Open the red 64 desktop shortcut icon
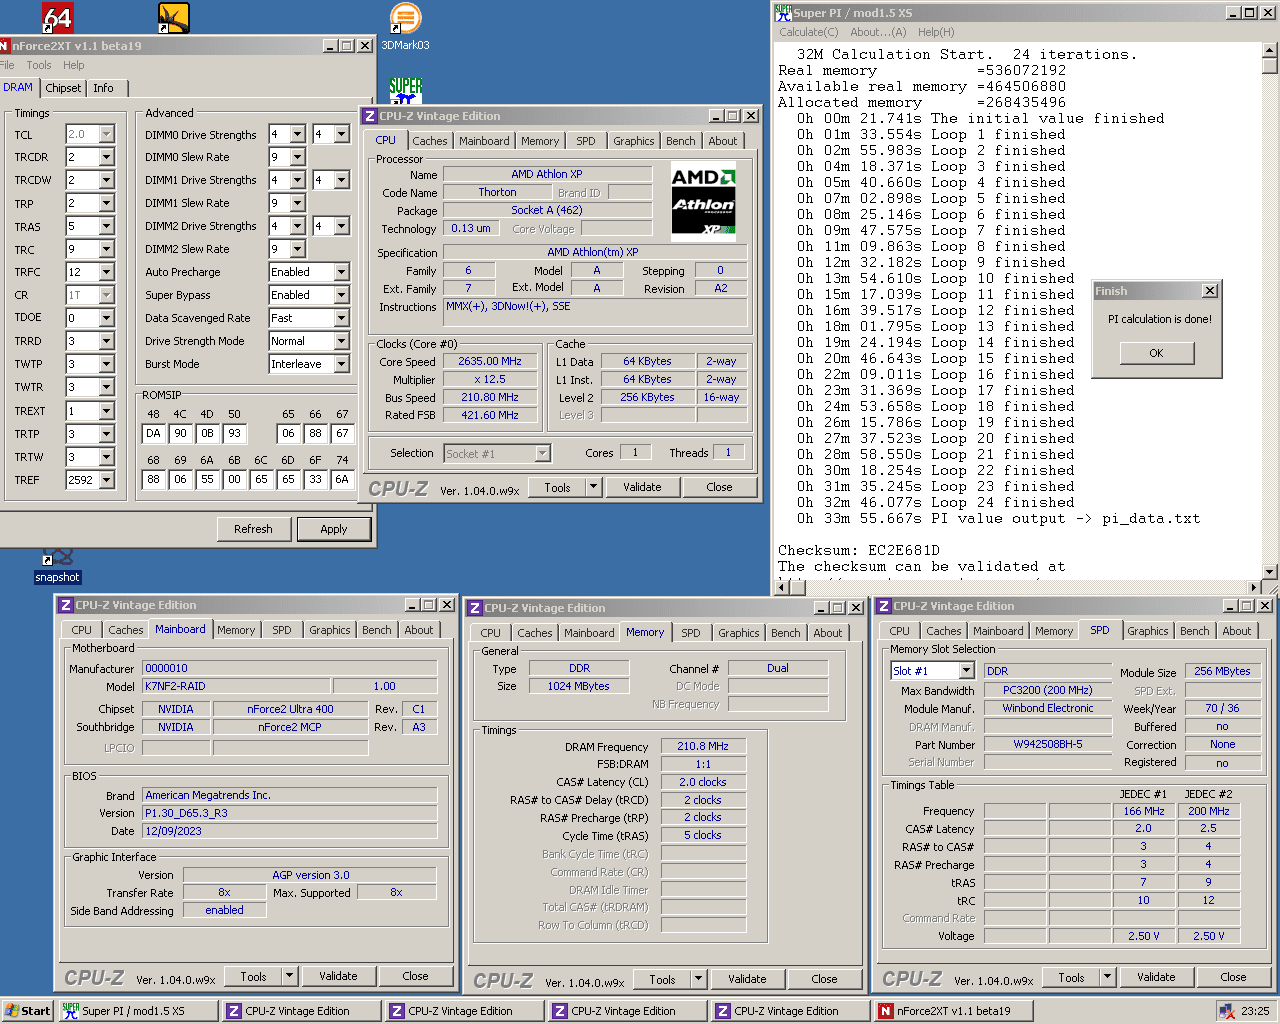Image resolution: width=1280 pixels, height=1024 pixels. [57, 17]
